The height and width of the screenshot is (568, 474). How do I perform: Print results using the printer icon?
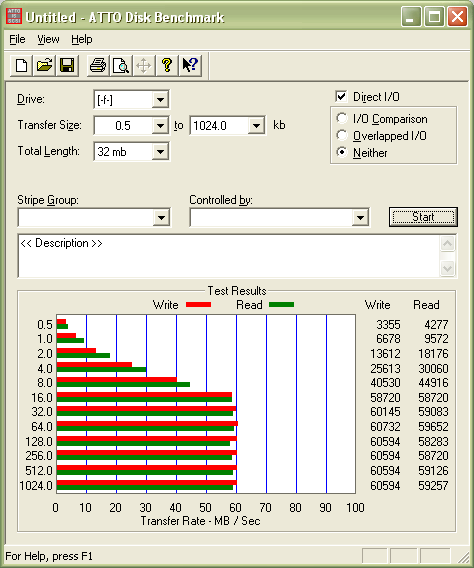click(x=98, y=66)
